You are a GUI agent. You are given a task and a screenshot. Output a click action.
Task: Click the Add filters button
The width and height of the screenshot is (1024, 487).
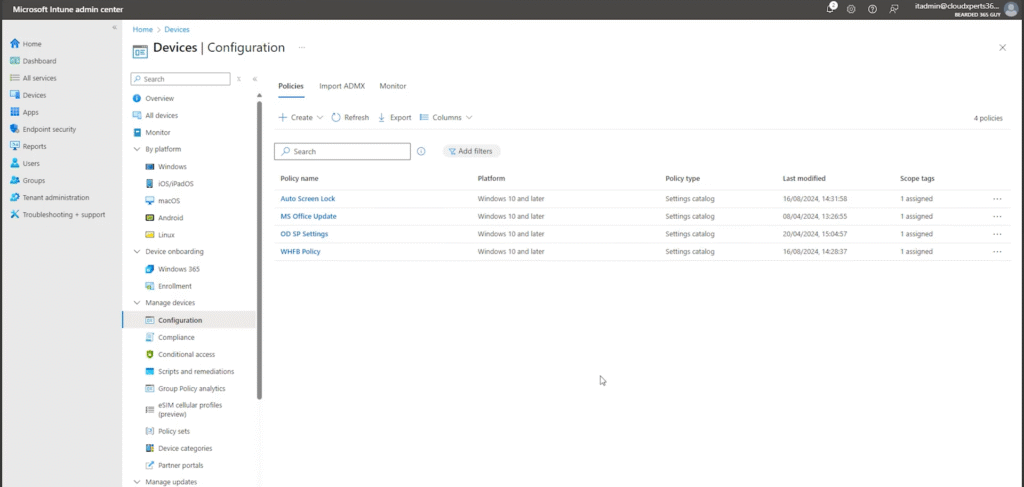[472, 151]
